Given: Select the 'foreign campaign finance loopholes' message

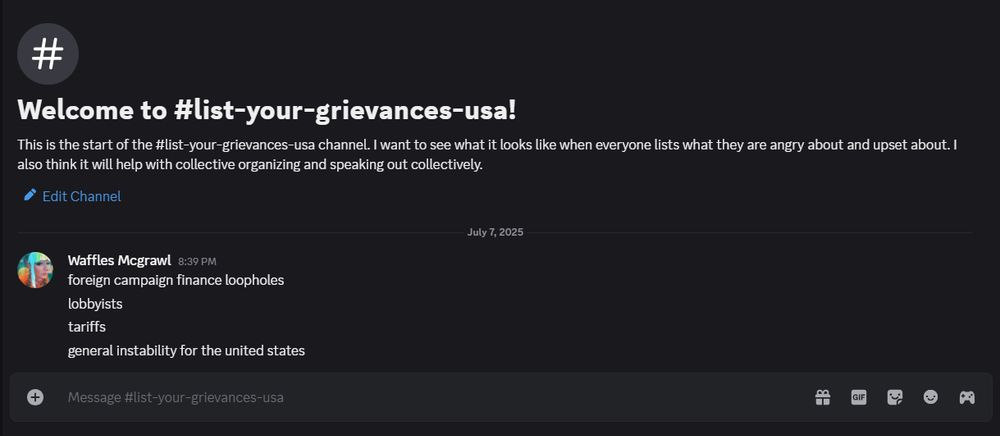Looking at the screenshot, I should (176, 280).
